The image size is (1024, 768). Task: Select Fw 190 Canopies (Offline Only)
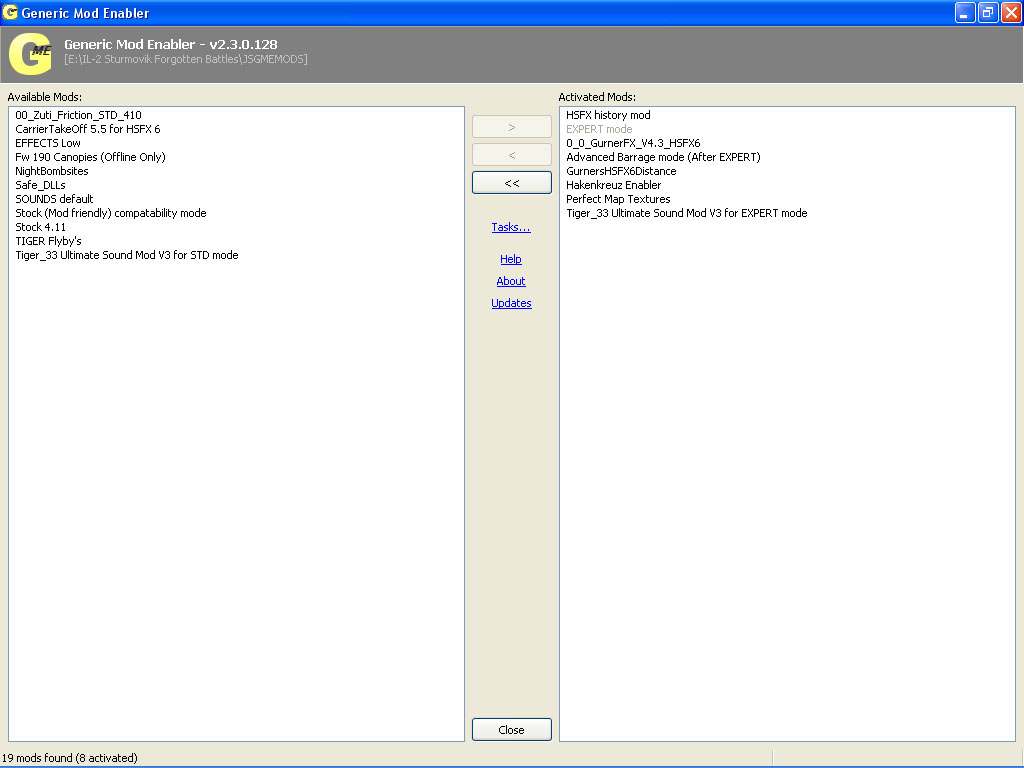(x=90, y=157)
